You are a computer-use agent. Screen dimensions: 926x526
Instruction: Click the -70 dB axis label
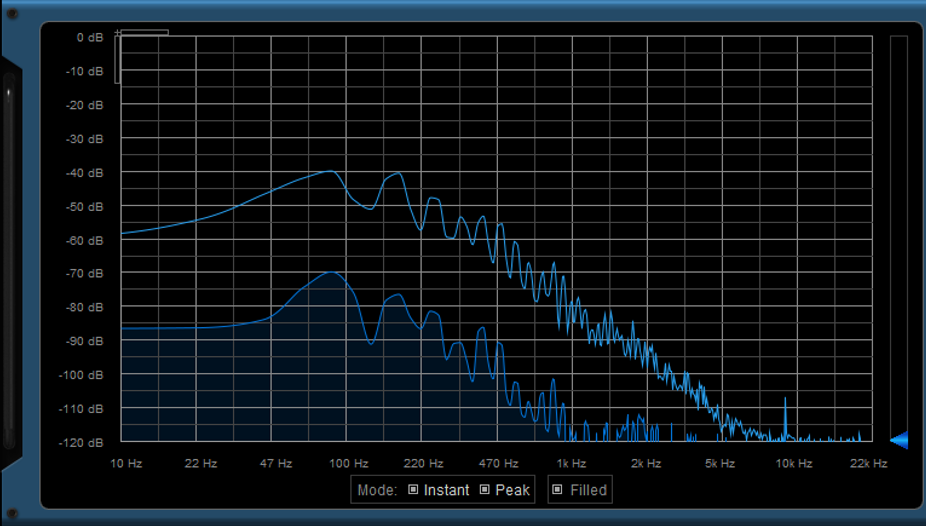[84, 273]
